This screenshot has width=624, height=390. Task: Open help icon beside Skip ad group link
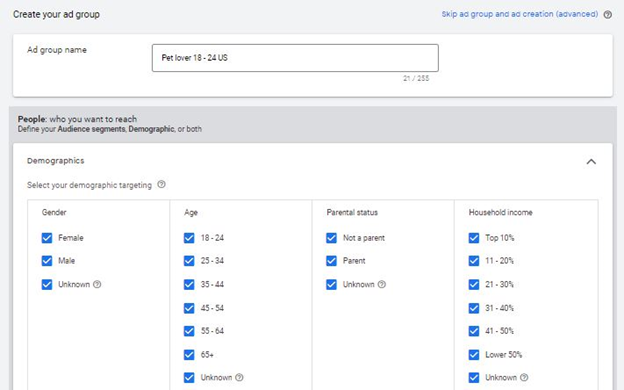coord(607,15)
